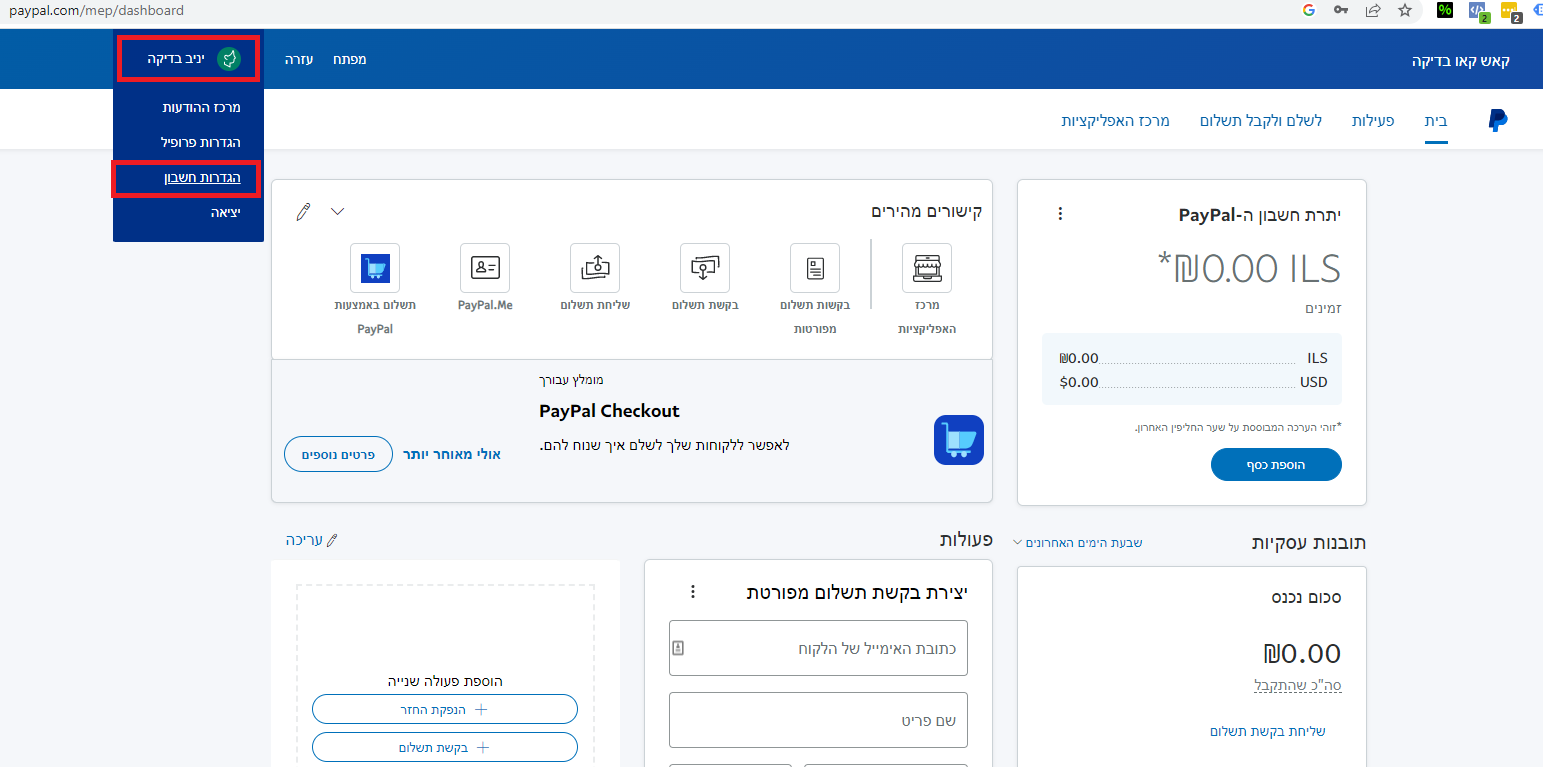The width and height of the screenshot is (1543, 767).
Task: Click the PayPal Checkout heading
Action: click(609, 411)
